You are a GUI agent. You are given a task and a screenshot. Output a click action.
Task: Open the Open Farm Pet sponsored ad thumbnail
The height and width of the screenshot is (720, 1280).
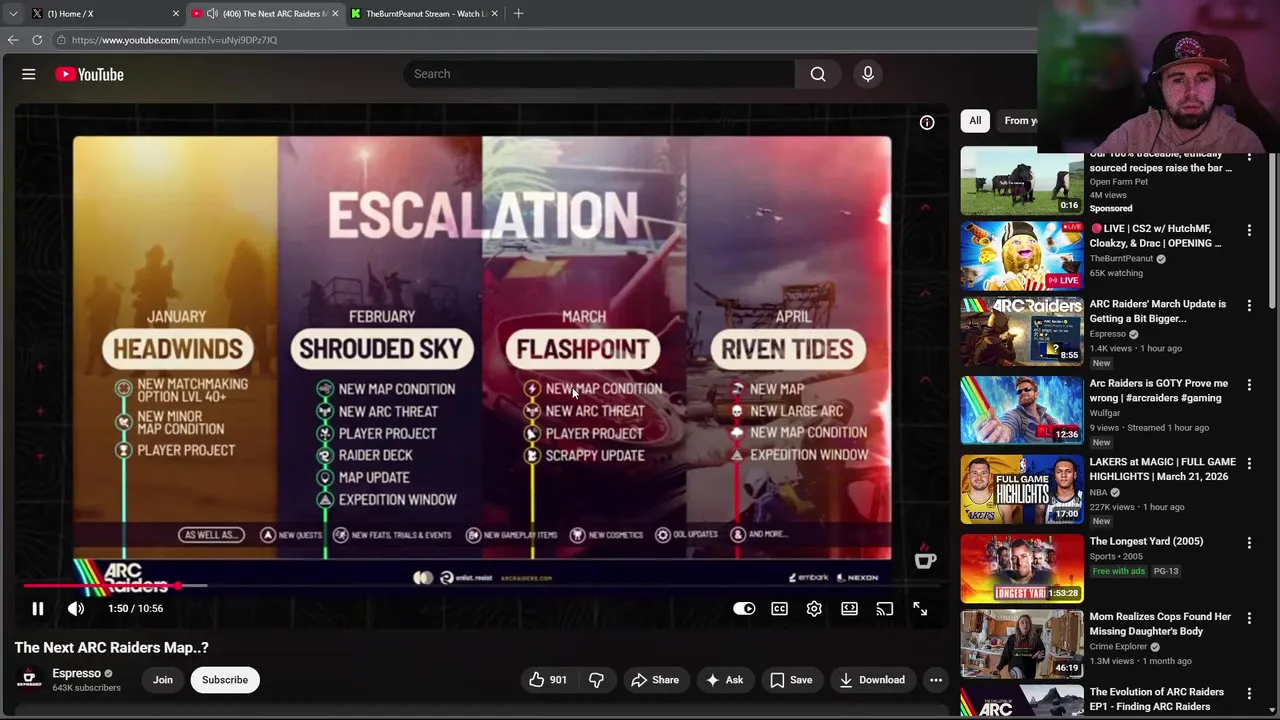point(1022,183)
